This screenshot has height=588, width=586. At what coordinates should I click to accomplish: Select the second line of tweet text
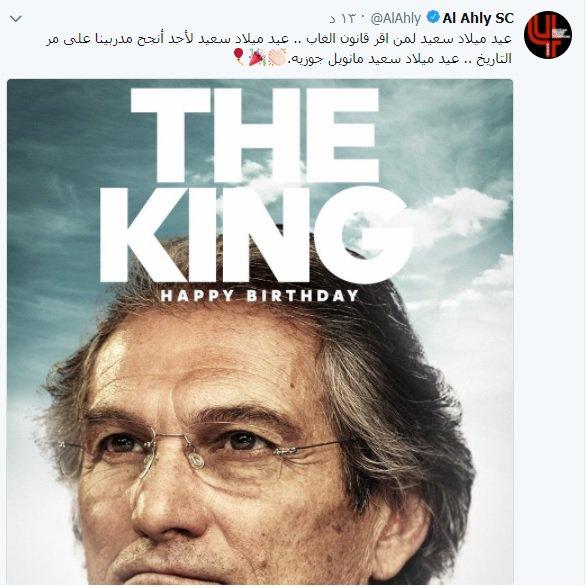click(x=372, y=58)
